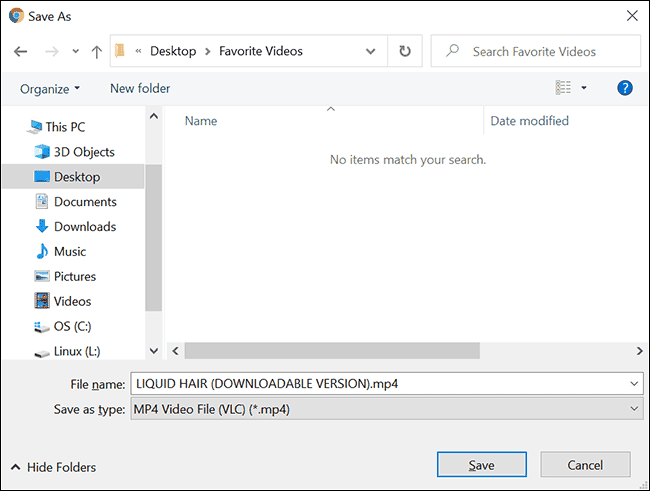The height and width of the screenshot is (491, 650).
Task: Refresh the Favorite Videos folder
Action: (x=404, y=51)
